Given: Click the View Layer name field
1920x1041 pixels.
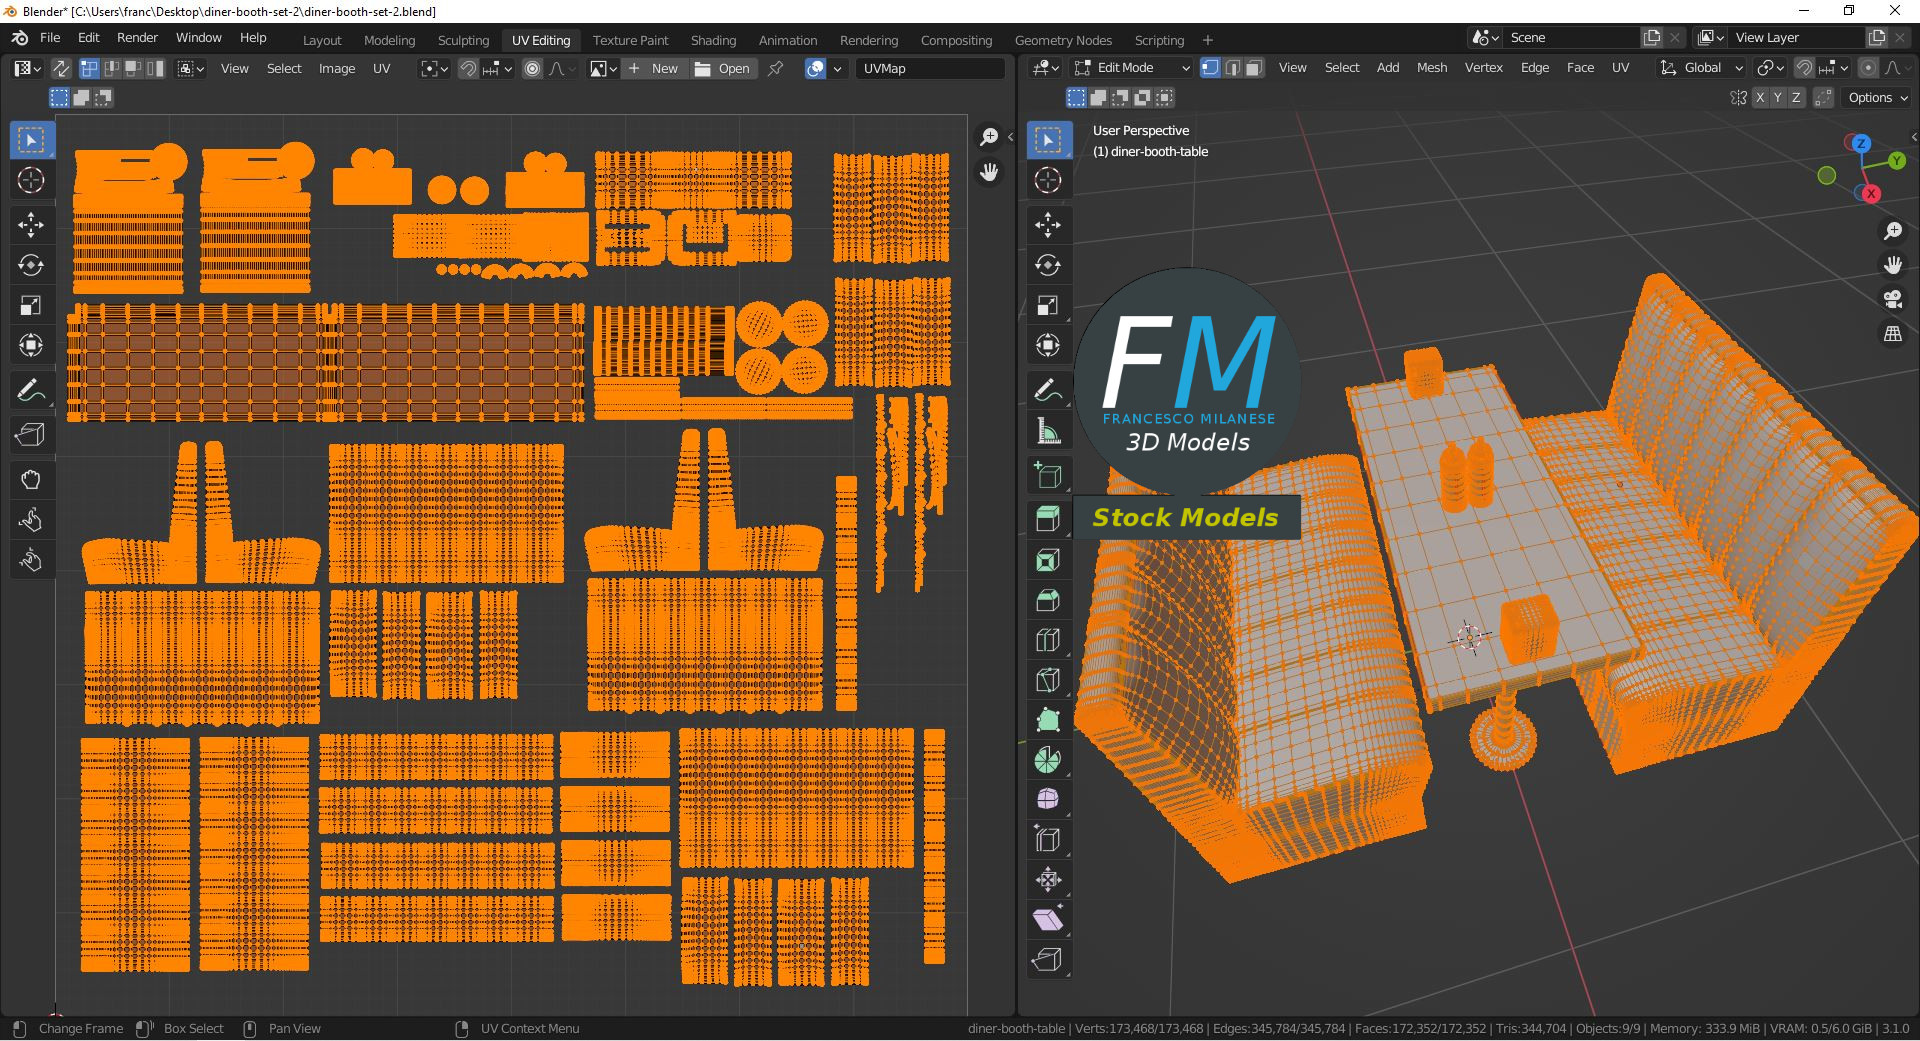Looking at the screenshot, I should pyautogui.click(x=1797, y=37).
